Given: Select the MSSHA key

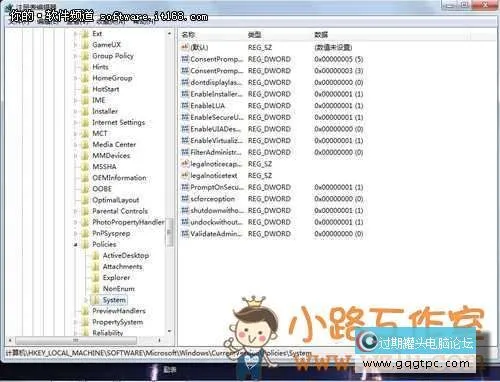Looking at the screenshot, I should [104, 167].
